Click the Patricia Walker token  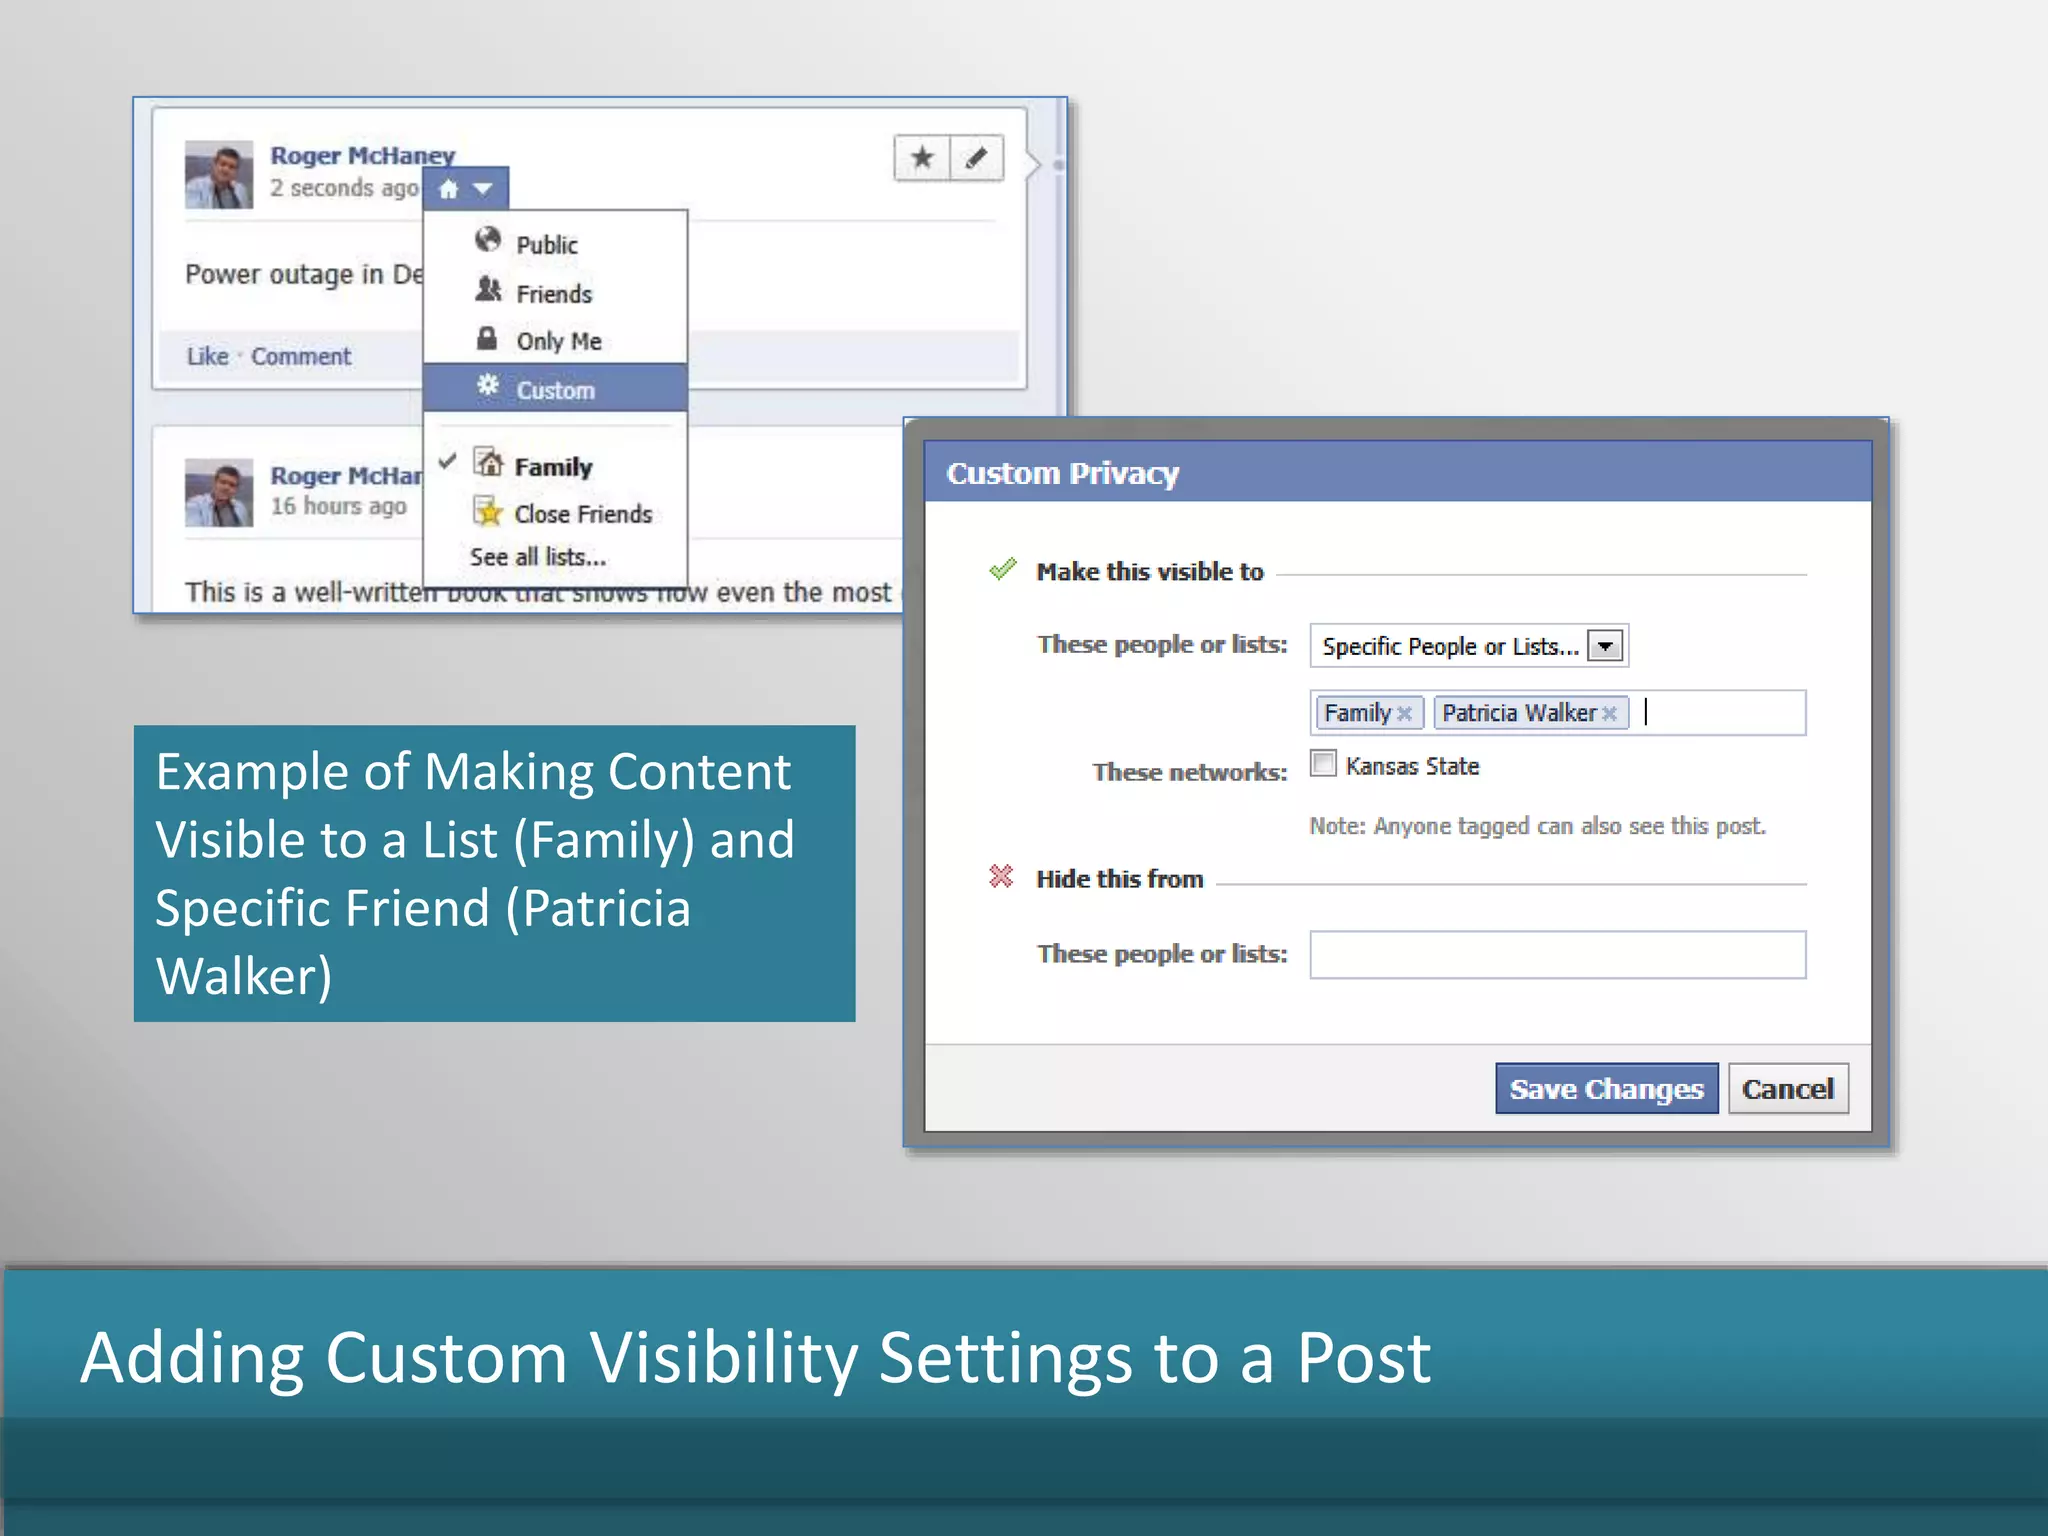(x=1531, y=713)
